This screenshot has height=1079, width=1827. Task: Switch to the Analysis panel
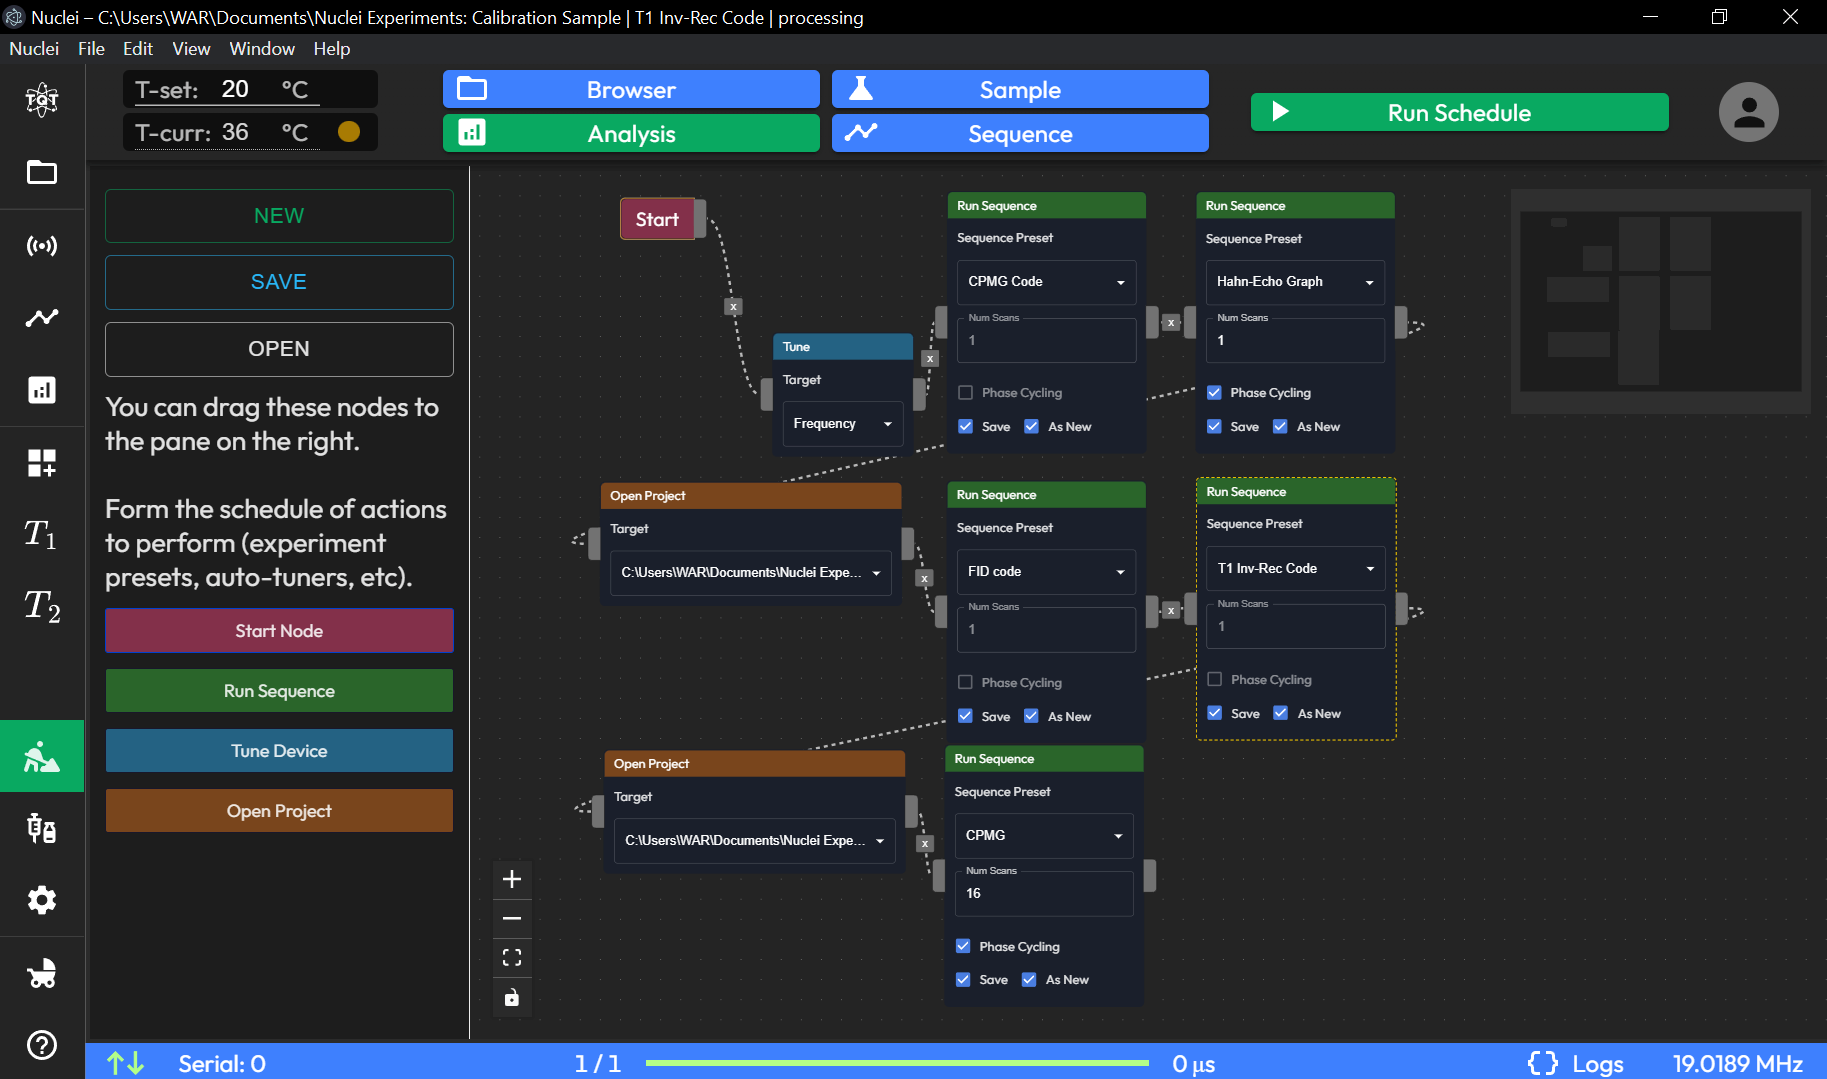point(631,133)
